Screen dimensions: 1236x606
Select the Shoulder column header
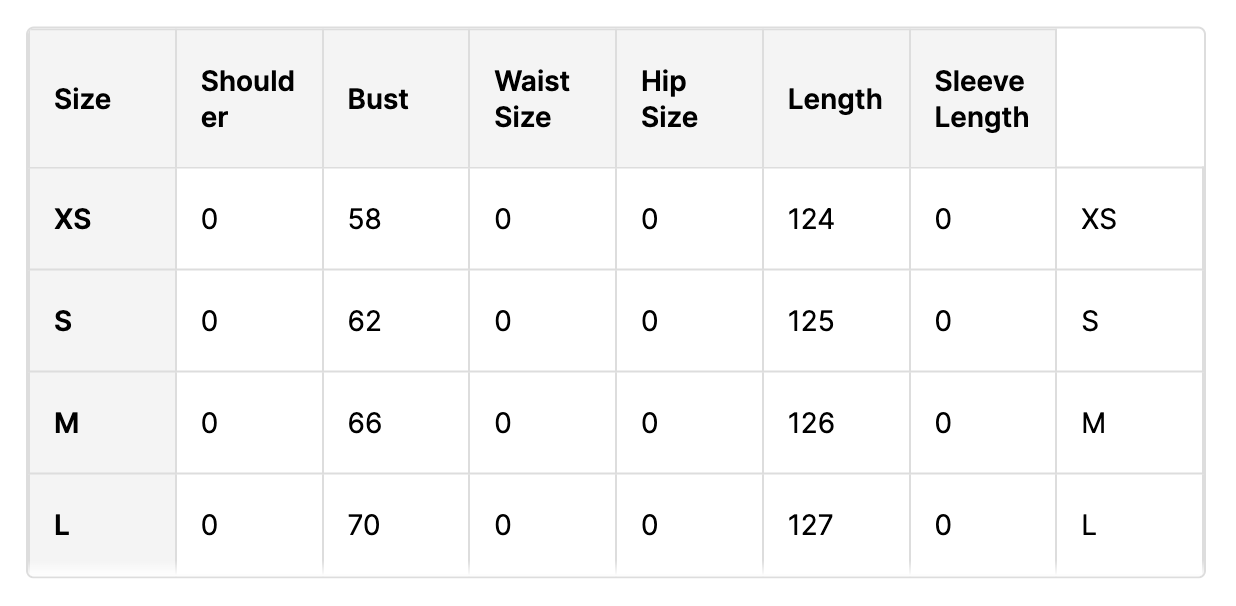(x=248, y=99)
